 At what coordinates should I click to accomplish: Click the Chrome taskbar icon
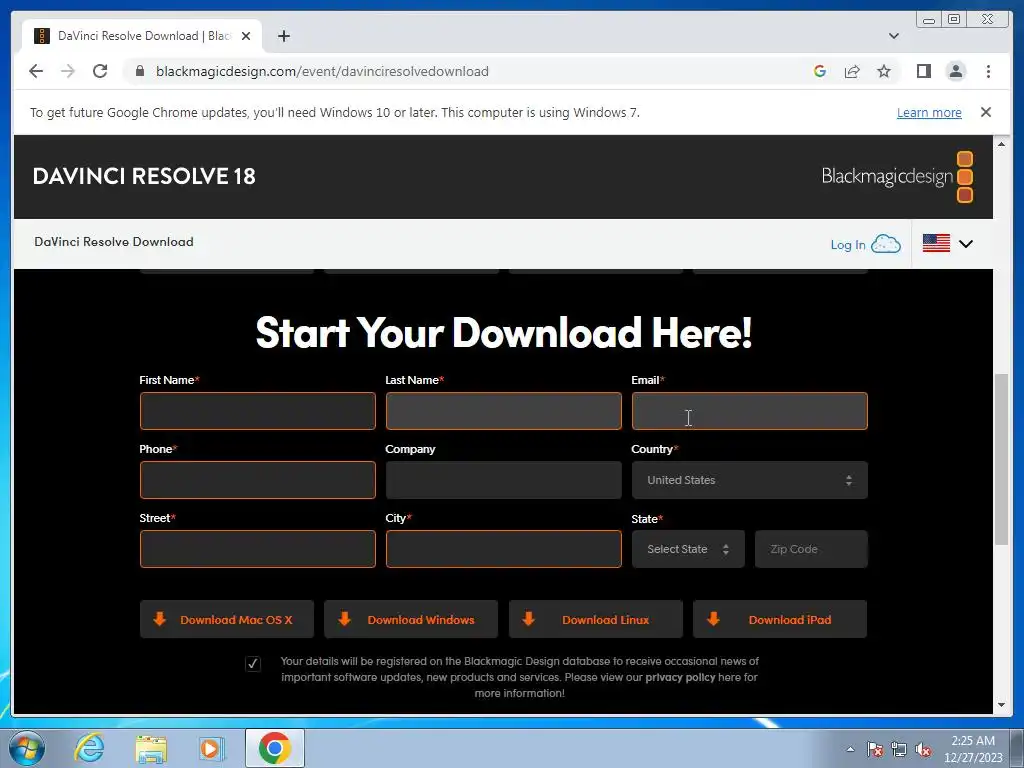(x=274, y=748)
